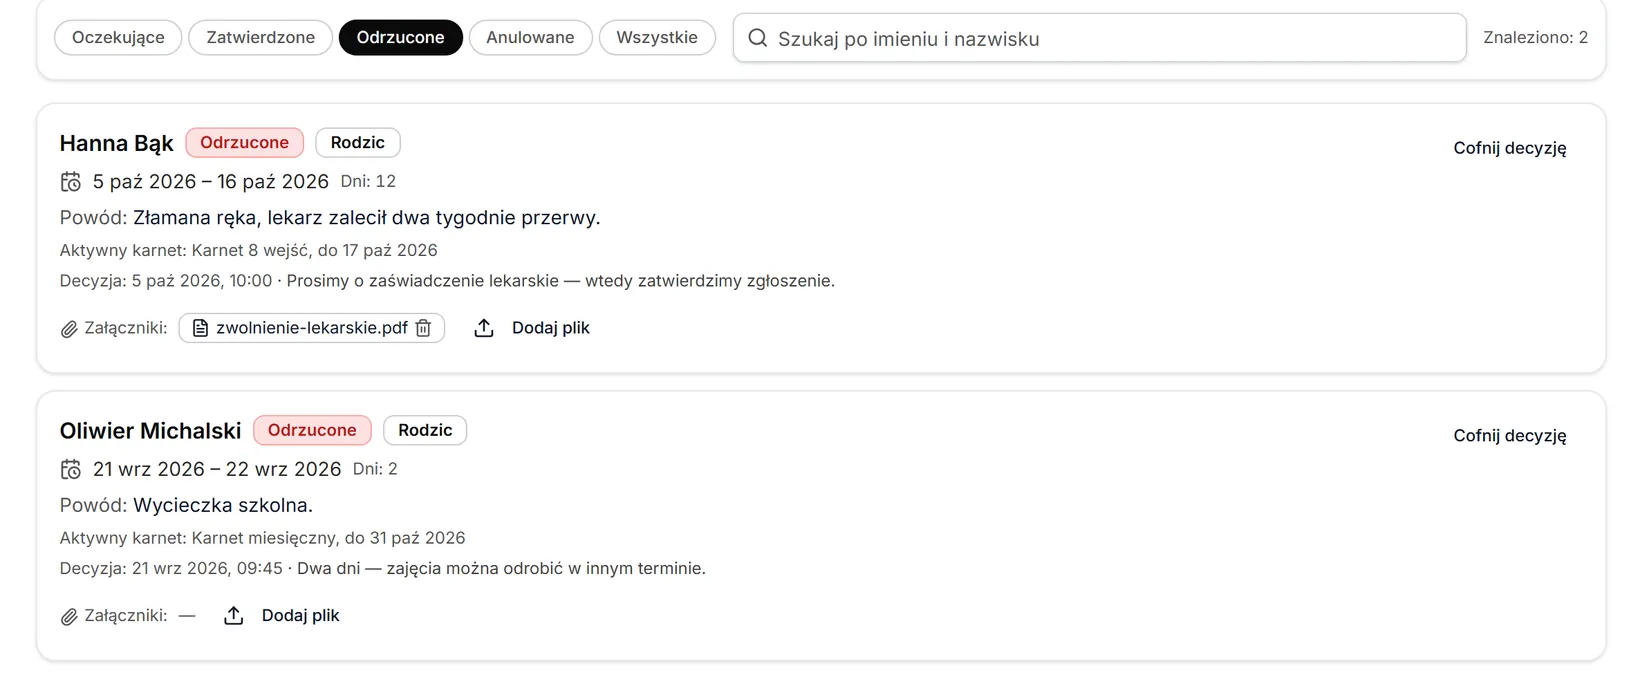The image size is (1640, 678).
Task: Show the Anulowane requests tab
Action: pyautogui.click(x=530, y=38)
